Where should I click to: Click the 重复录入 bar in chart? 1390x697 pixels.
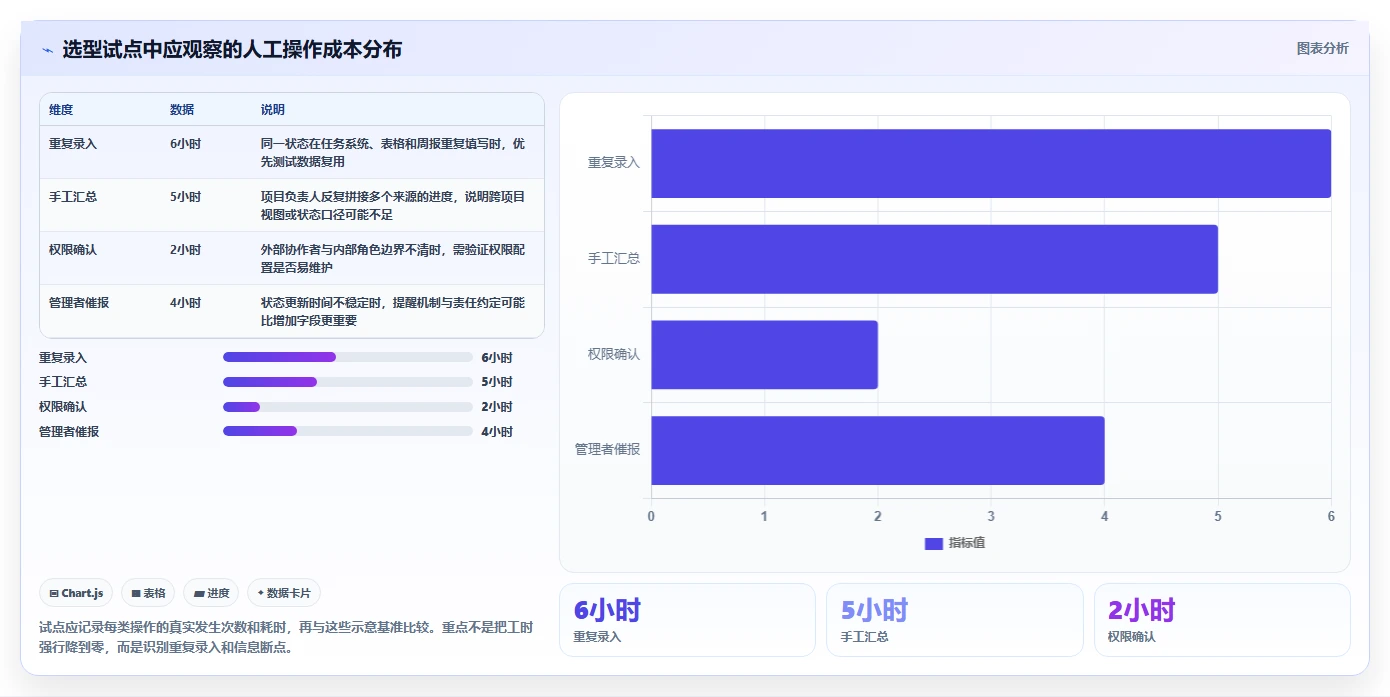click(x=991, y=163)
